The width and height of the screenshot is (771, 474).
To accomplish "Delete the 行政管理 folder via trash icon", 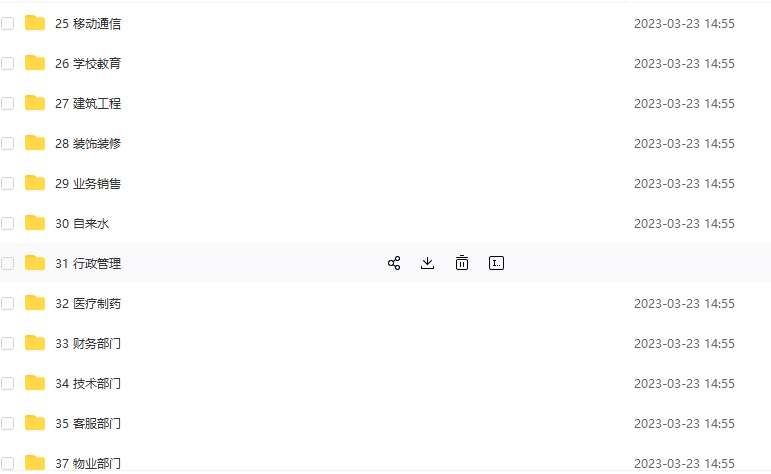I will pyautogui.click(x=461, y=263).
